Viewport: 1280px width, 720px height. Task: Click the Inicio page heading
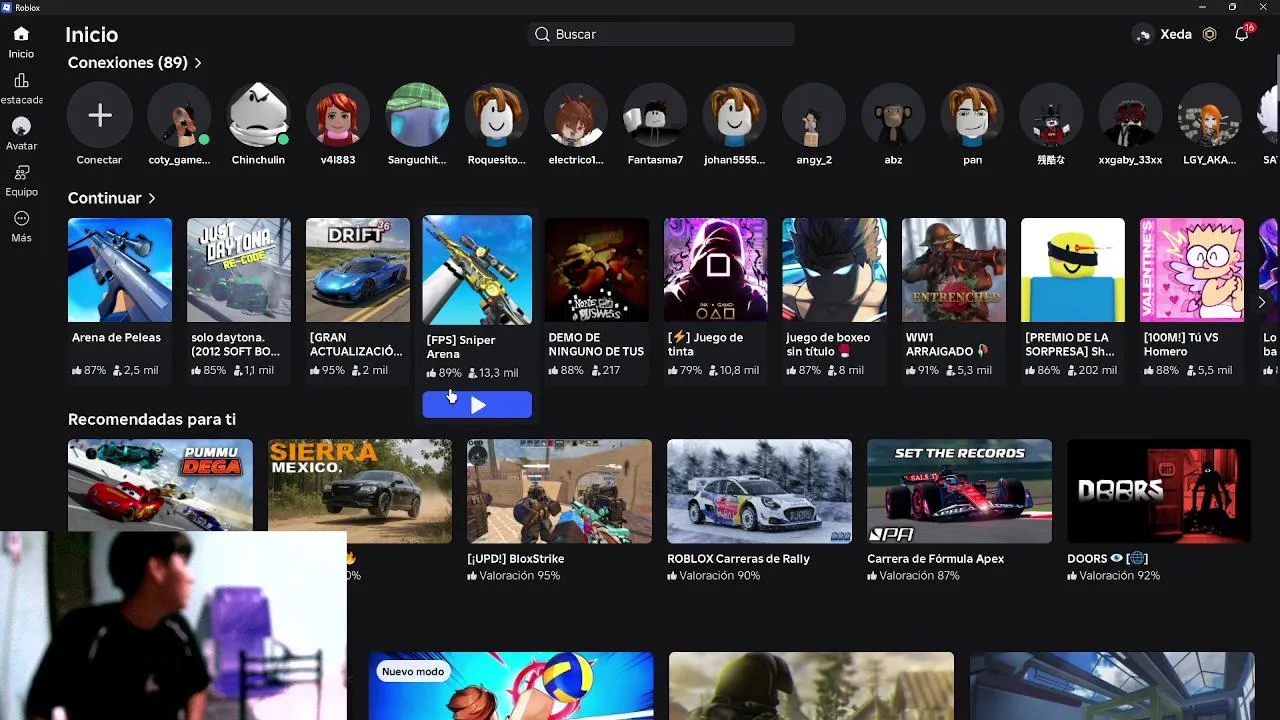pyautogui.click(x=92, y=35)
